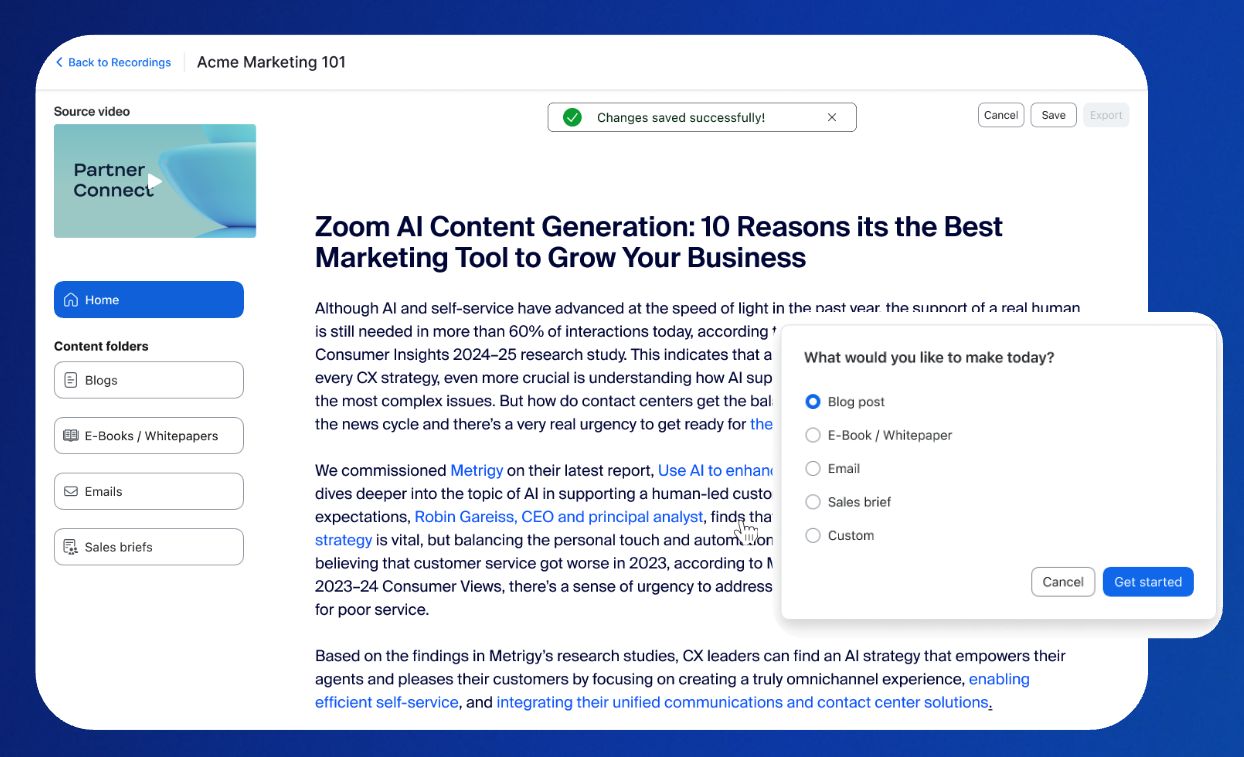Save the document
Screen dimensions: 1244x757
(1053, 115)
